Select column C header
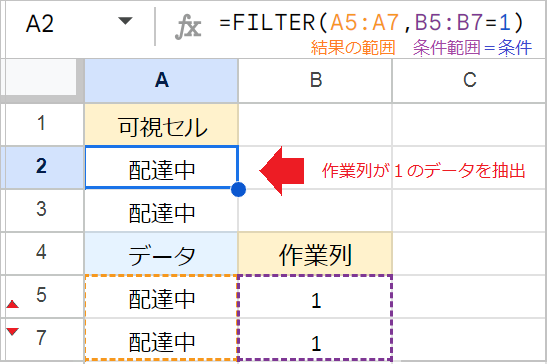Screen dimensions: 549x364 470,80
